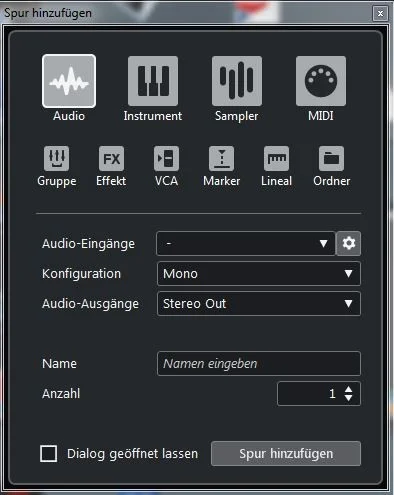Enable Dialog geöffnet lassen checkbox

pos(49,454)
